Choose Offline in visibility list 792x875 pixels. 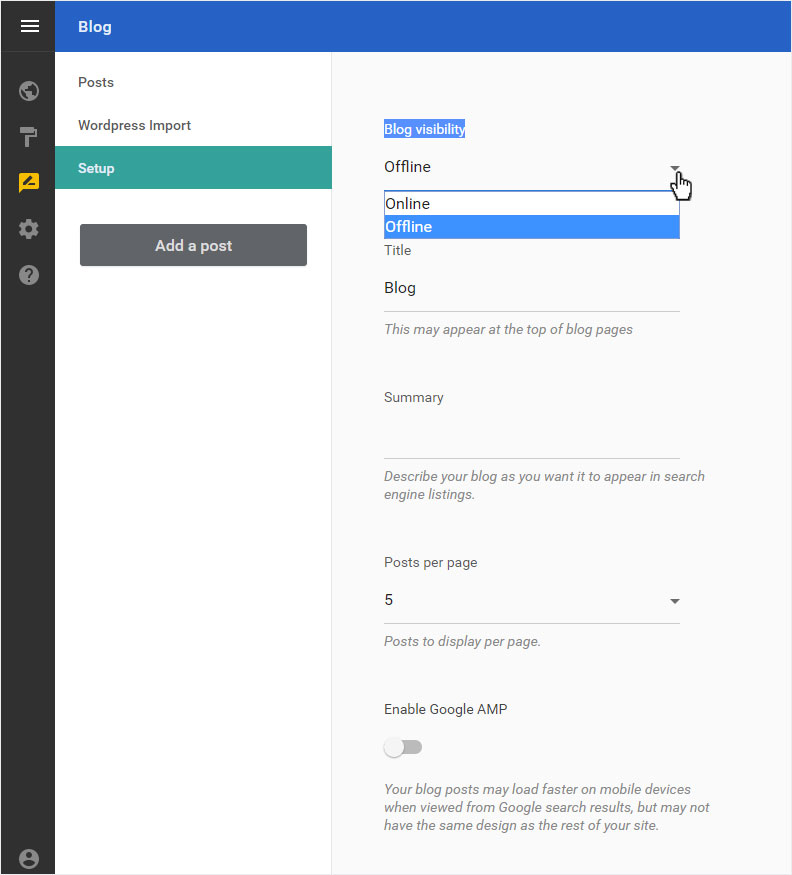coord(532,227)
